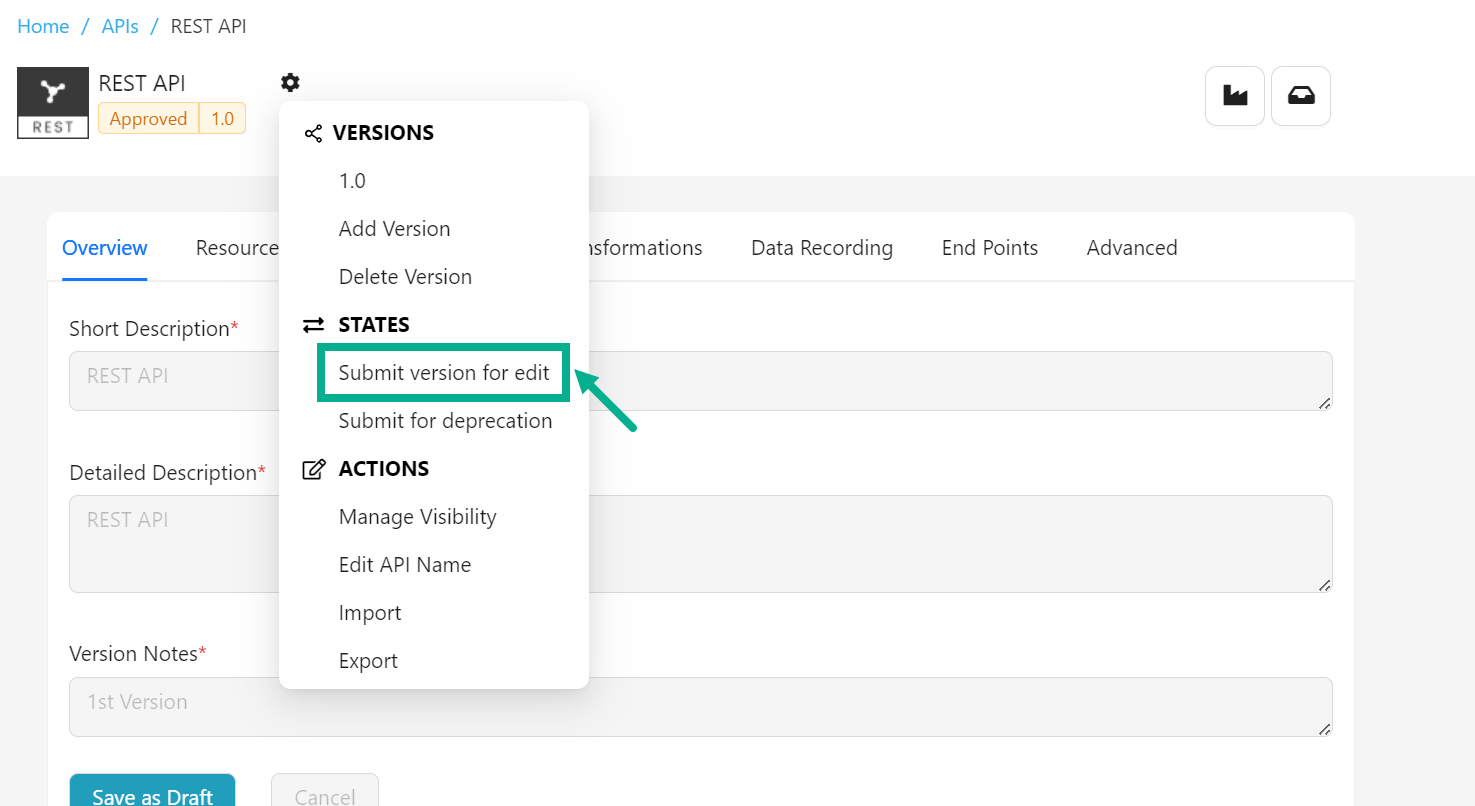Screen dimensions: 1475x806
Task: Select version 1.0 from the menu
Action: pos(352,181)
